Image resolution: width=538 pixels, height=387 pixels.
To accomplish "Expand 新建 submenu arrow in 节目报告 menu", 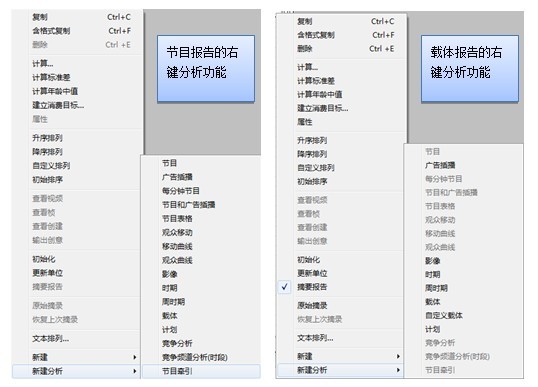I will [135, 357].
